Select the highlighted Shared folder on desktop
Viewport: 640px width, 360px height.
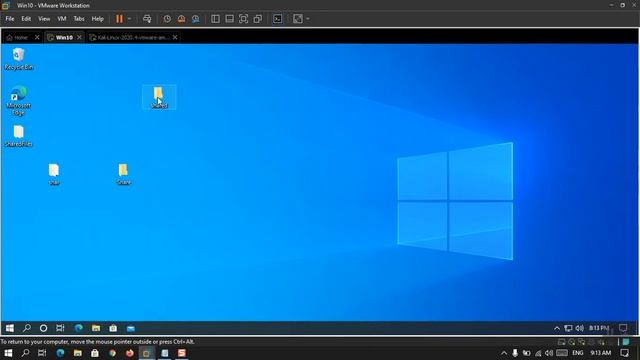tap(159, 97)
